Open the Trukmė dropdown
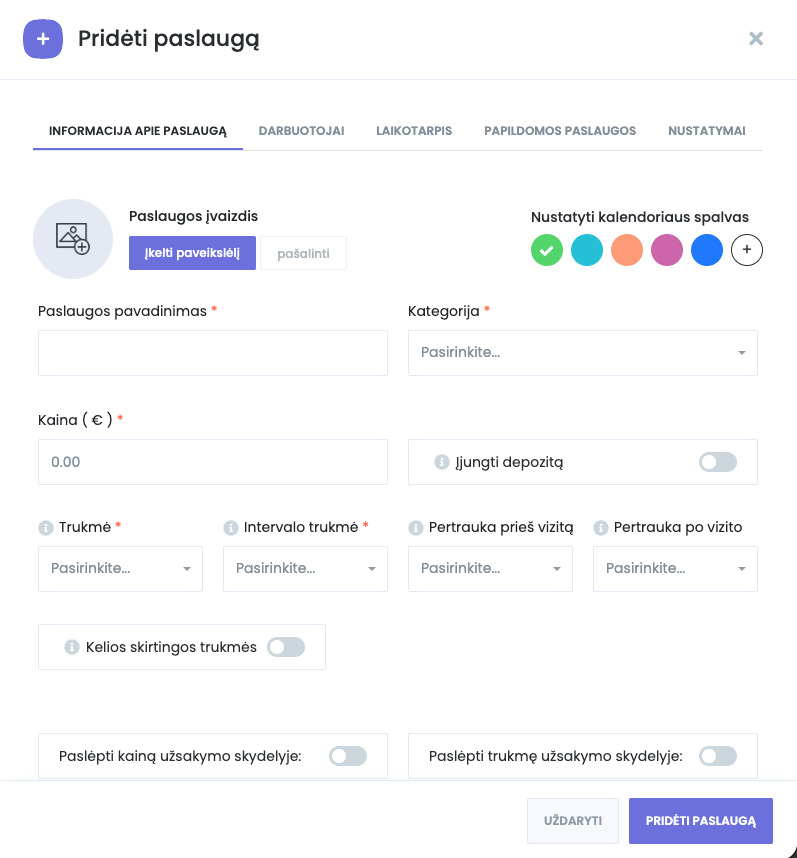797x858 pixels. pos(120,569)
